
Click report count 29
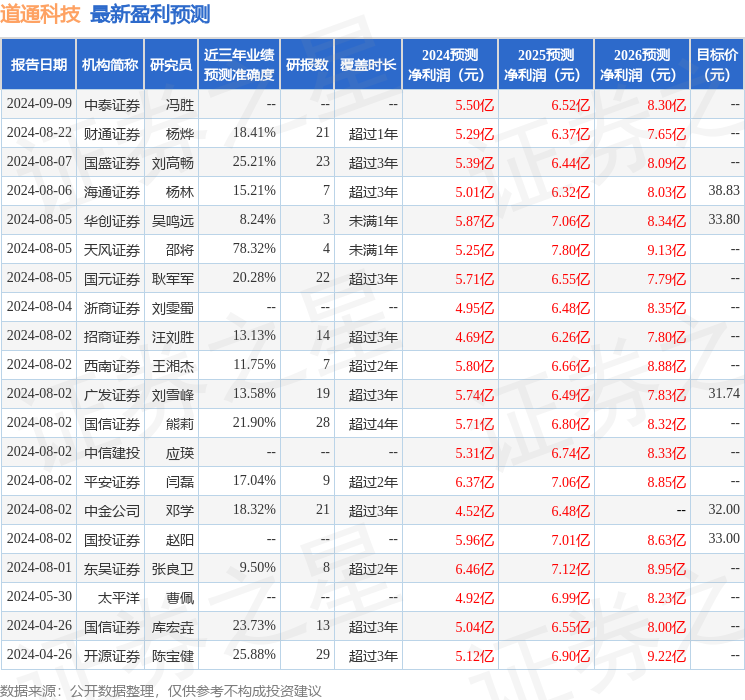(x=323, y=655)
